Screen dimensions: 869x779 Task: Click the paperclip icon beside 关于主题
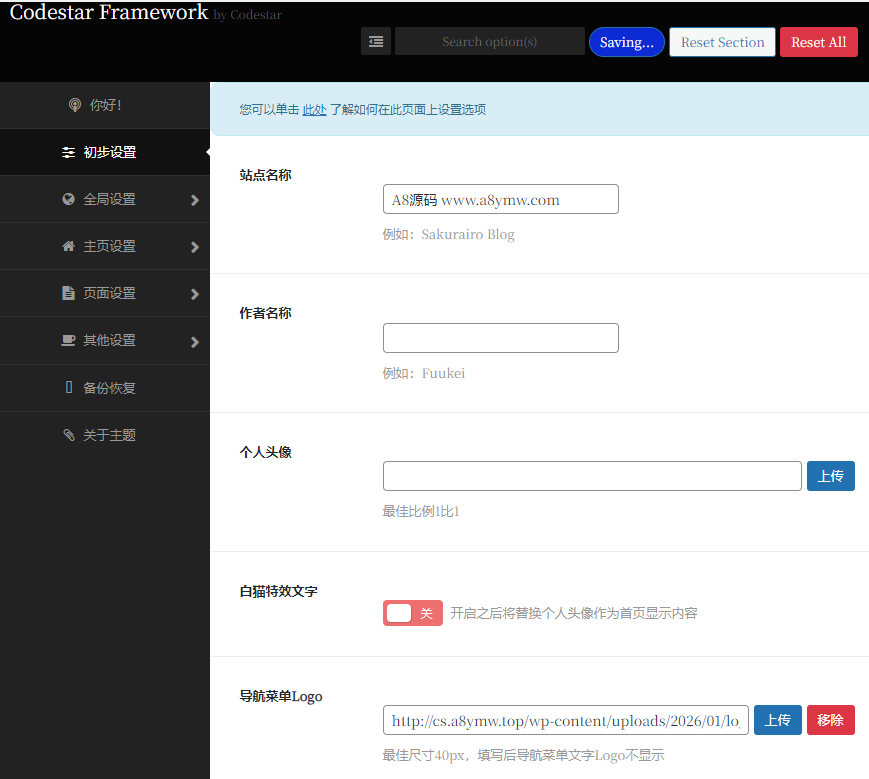pos(68,435)
